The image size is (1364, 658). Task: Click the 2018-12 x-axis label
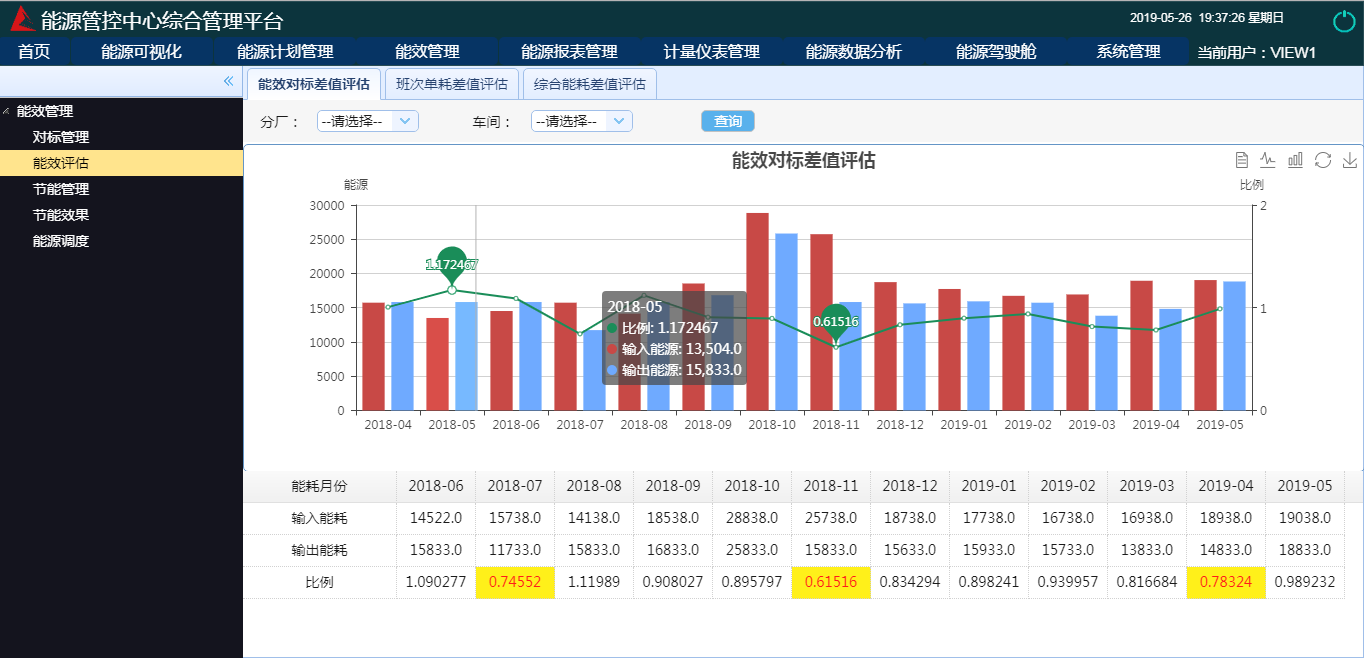point(902,424)
